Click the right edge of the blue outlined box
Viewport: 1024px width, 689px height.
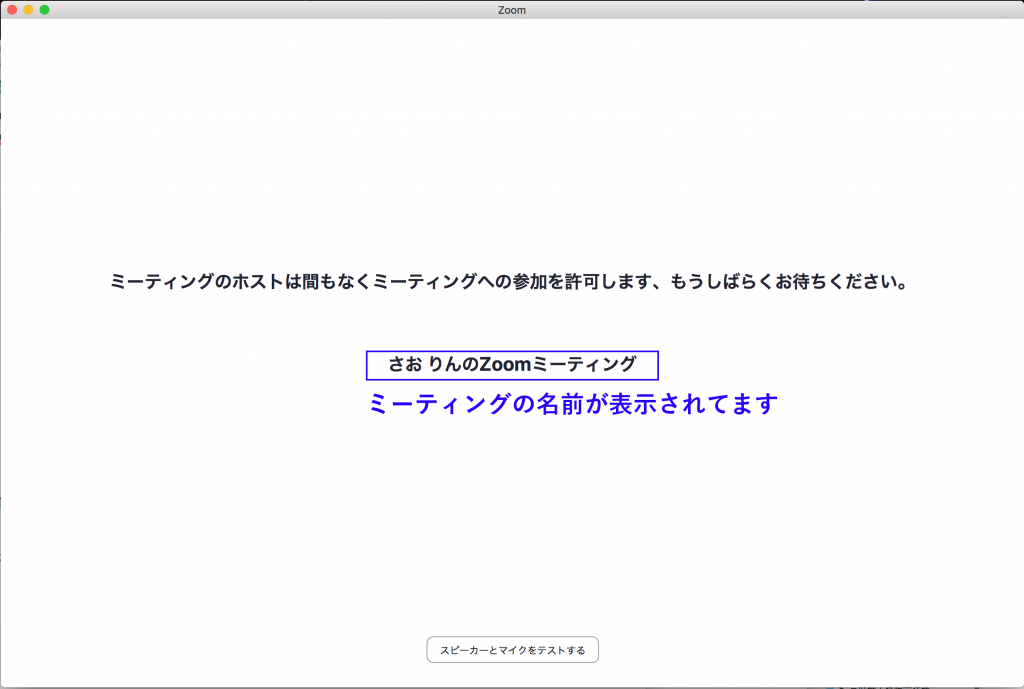point(657,365)
